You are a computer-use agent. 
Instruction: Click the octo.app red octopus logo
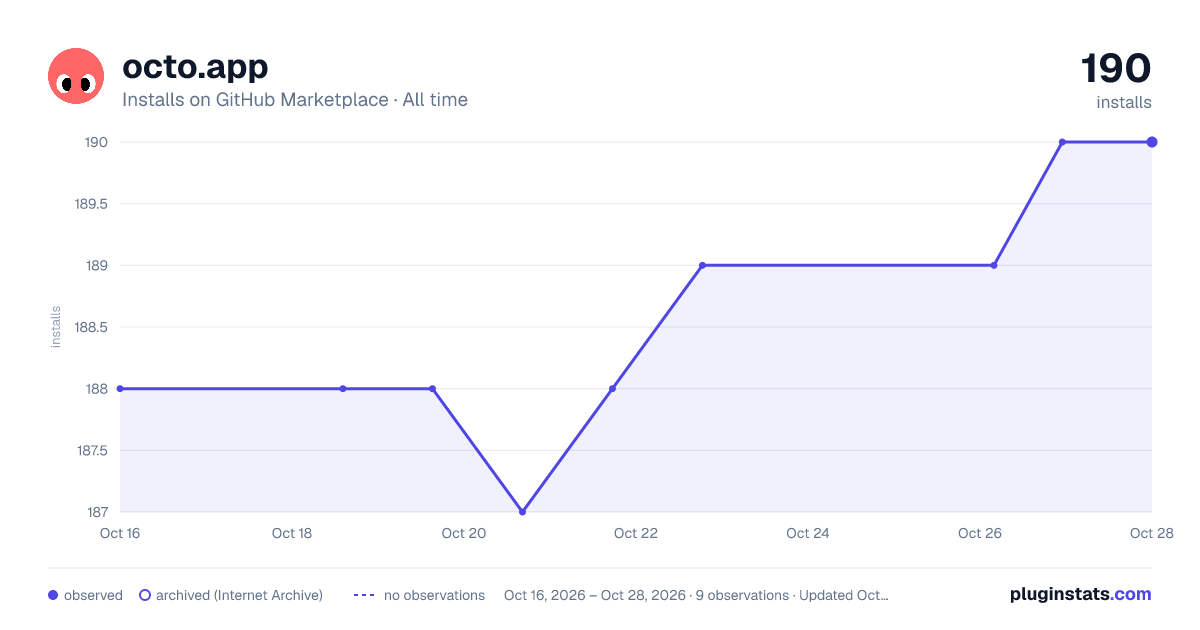[76, 76]
